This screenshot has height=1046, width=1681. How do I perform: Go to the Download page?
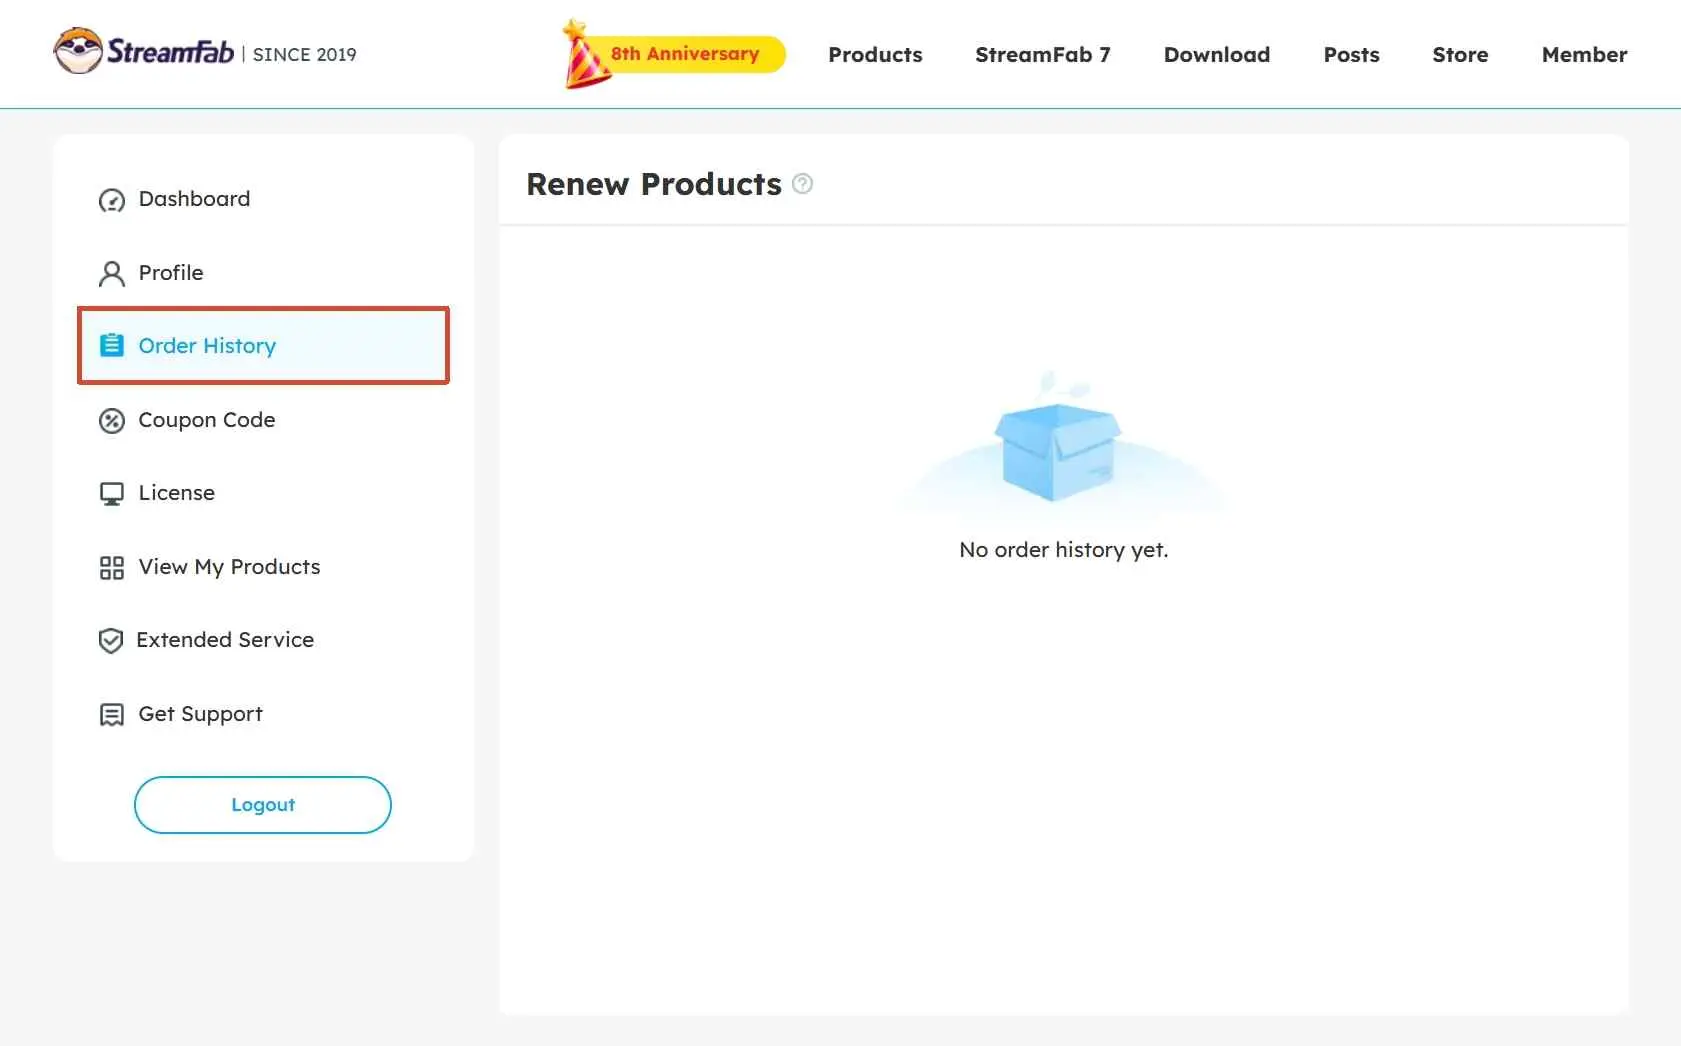(x=1217, y=55)
